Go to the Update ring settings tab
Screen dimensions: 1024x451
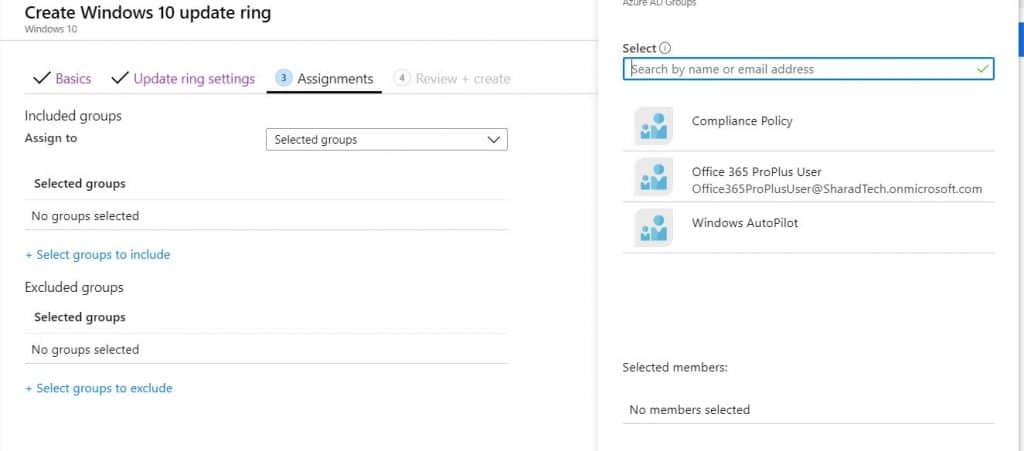[194, 79]
